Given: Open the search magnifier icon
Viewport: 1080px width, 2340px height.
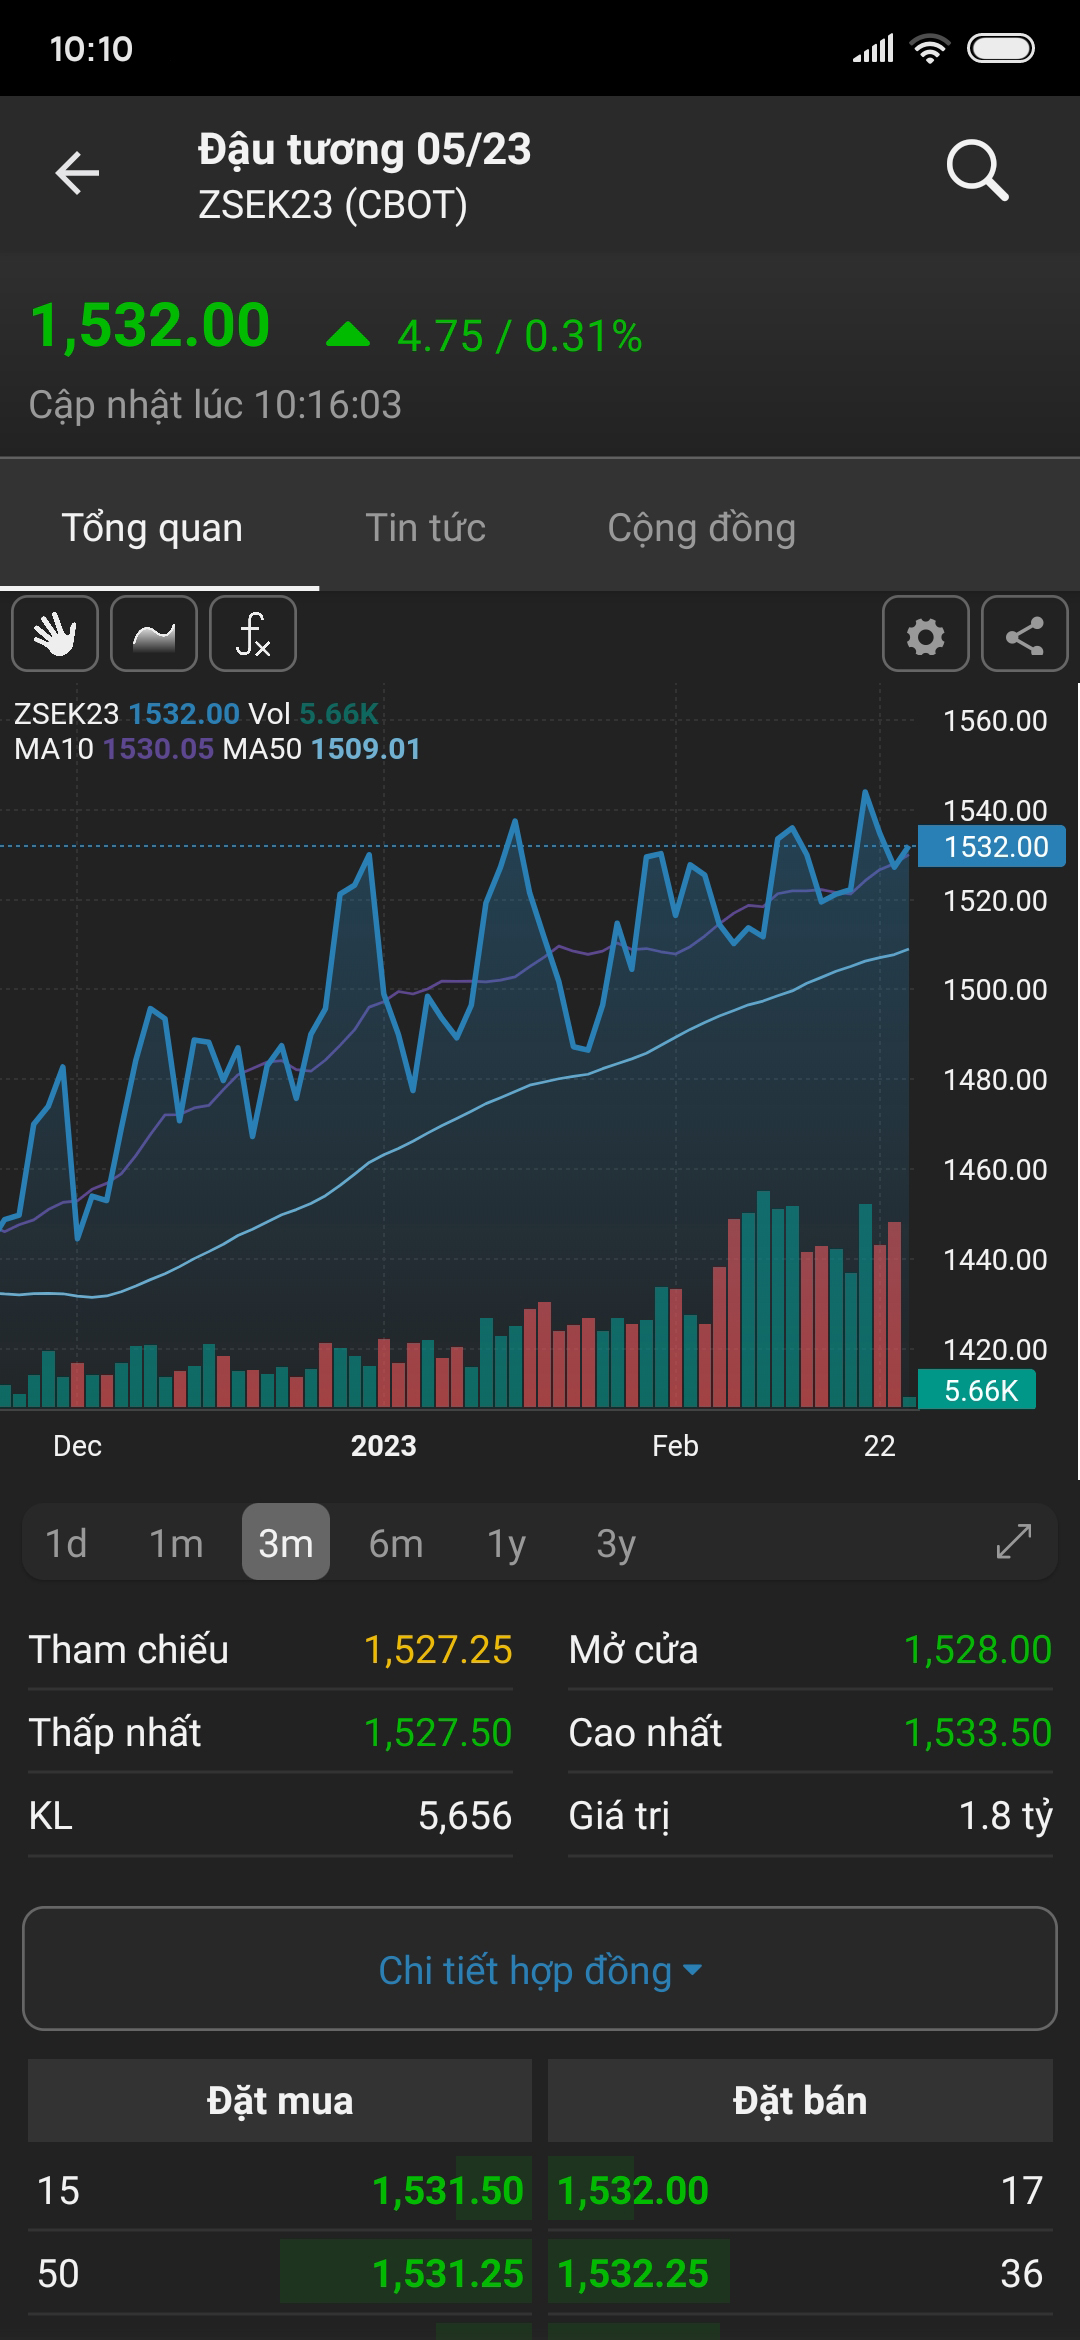Looking at the screenshot, I should [977, 171].
